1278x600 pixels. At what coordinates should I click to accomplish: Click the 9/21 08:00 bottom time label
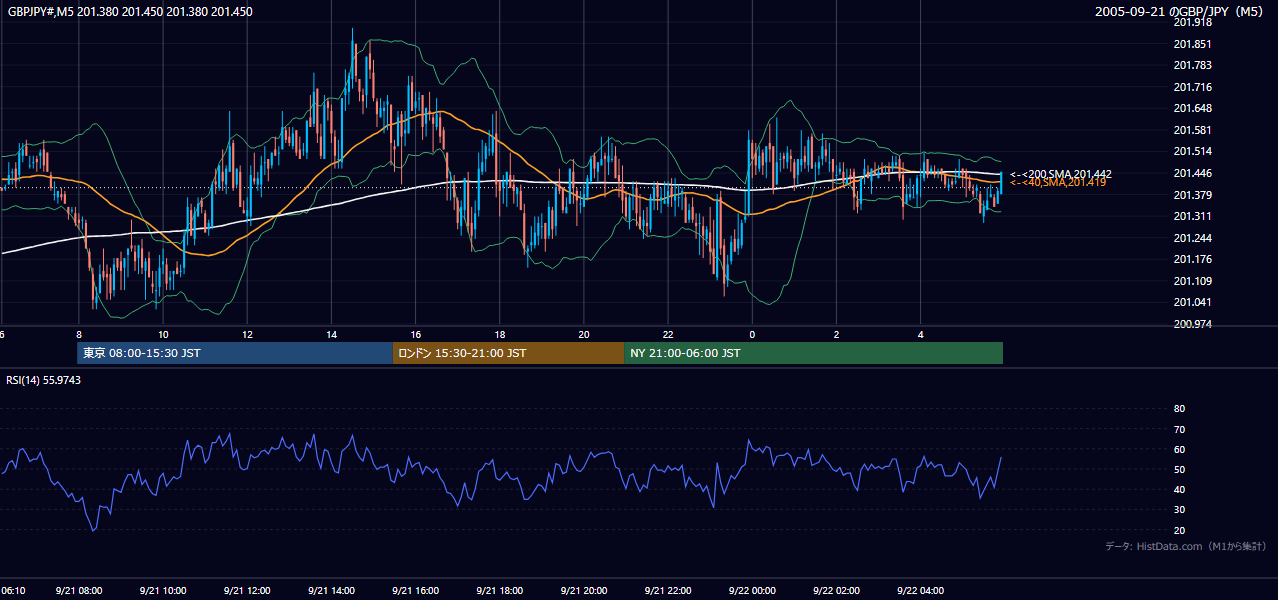click(79, 591)
